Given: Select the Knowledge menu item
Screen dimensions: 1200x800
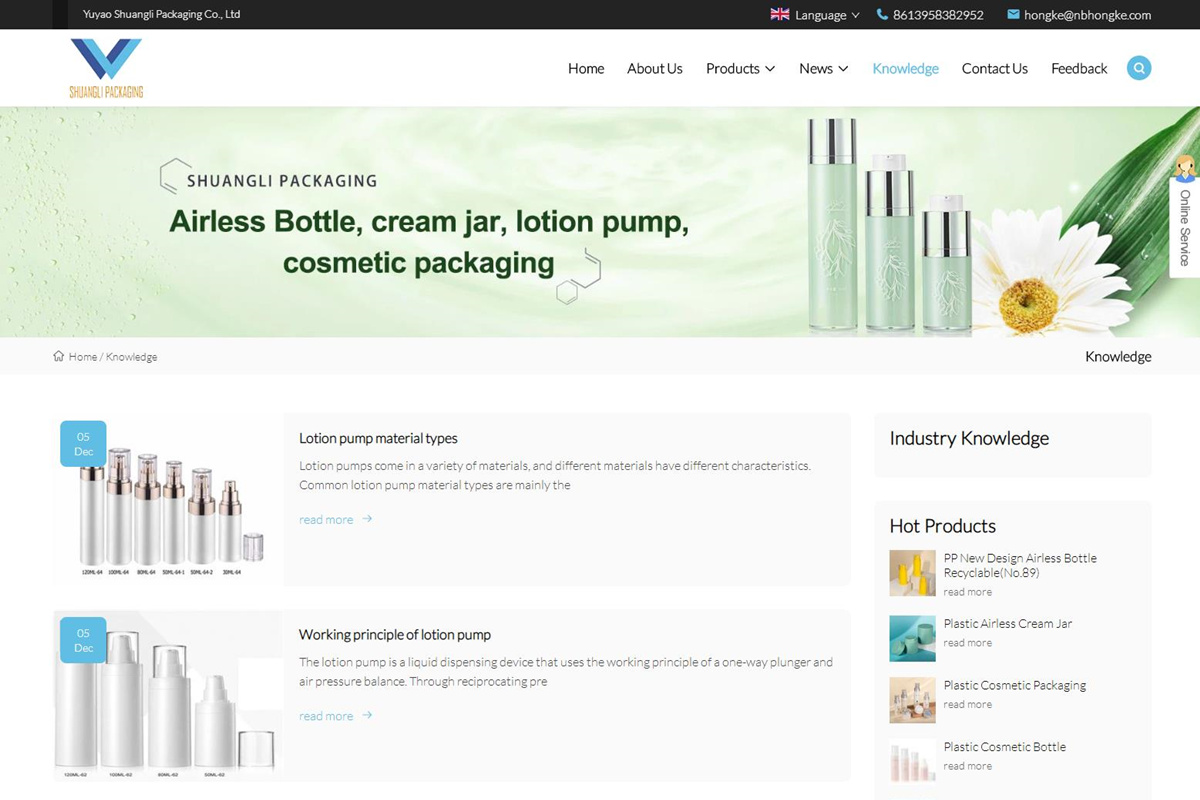Looking at the screenshot, I should (905, 68).
